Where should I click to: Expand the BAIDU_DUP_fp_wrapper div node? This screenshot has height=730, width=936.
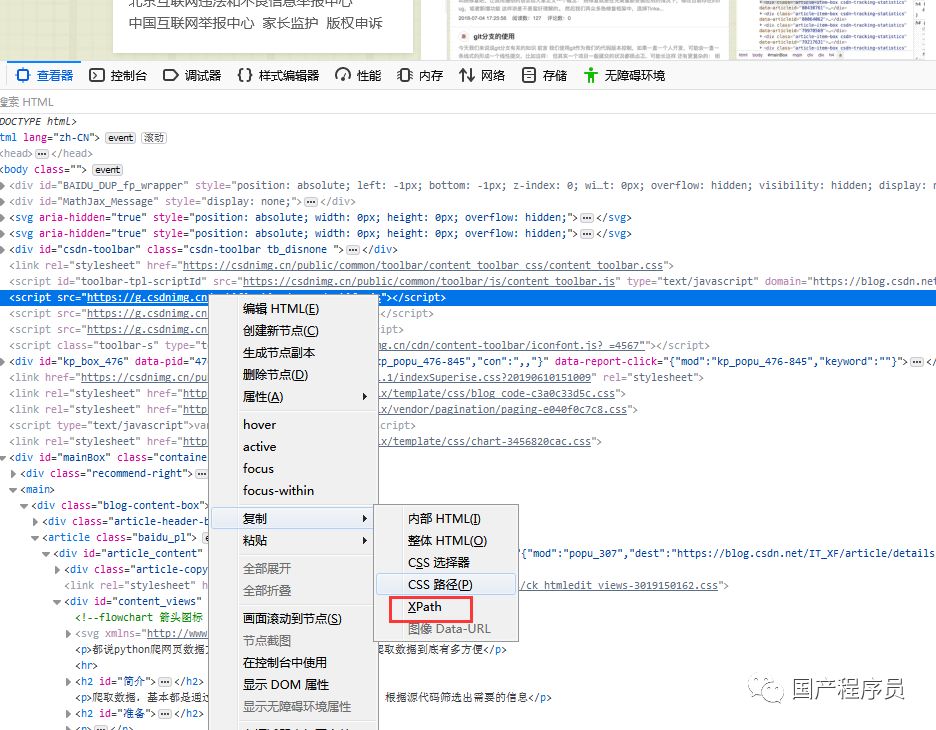3,186
